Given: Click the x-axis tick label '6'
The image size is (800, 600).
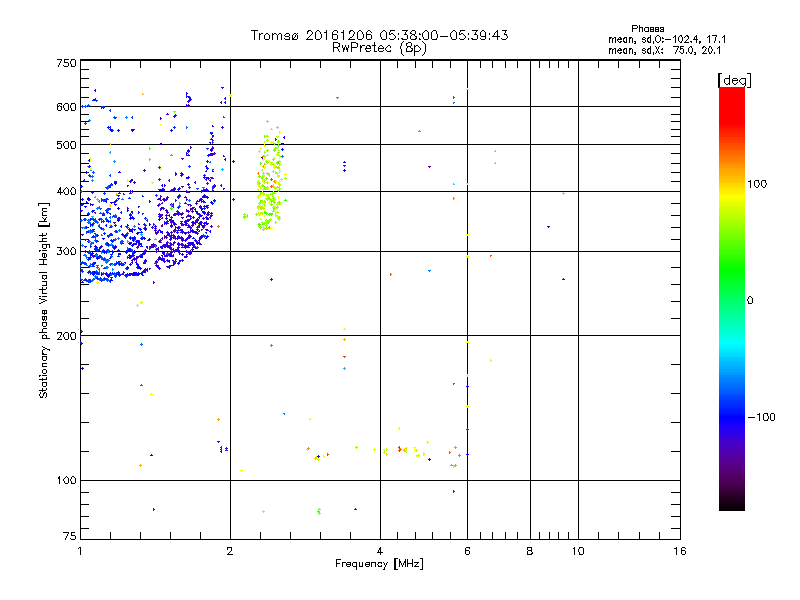Looking at the screenshot, I should click(467, 551).
